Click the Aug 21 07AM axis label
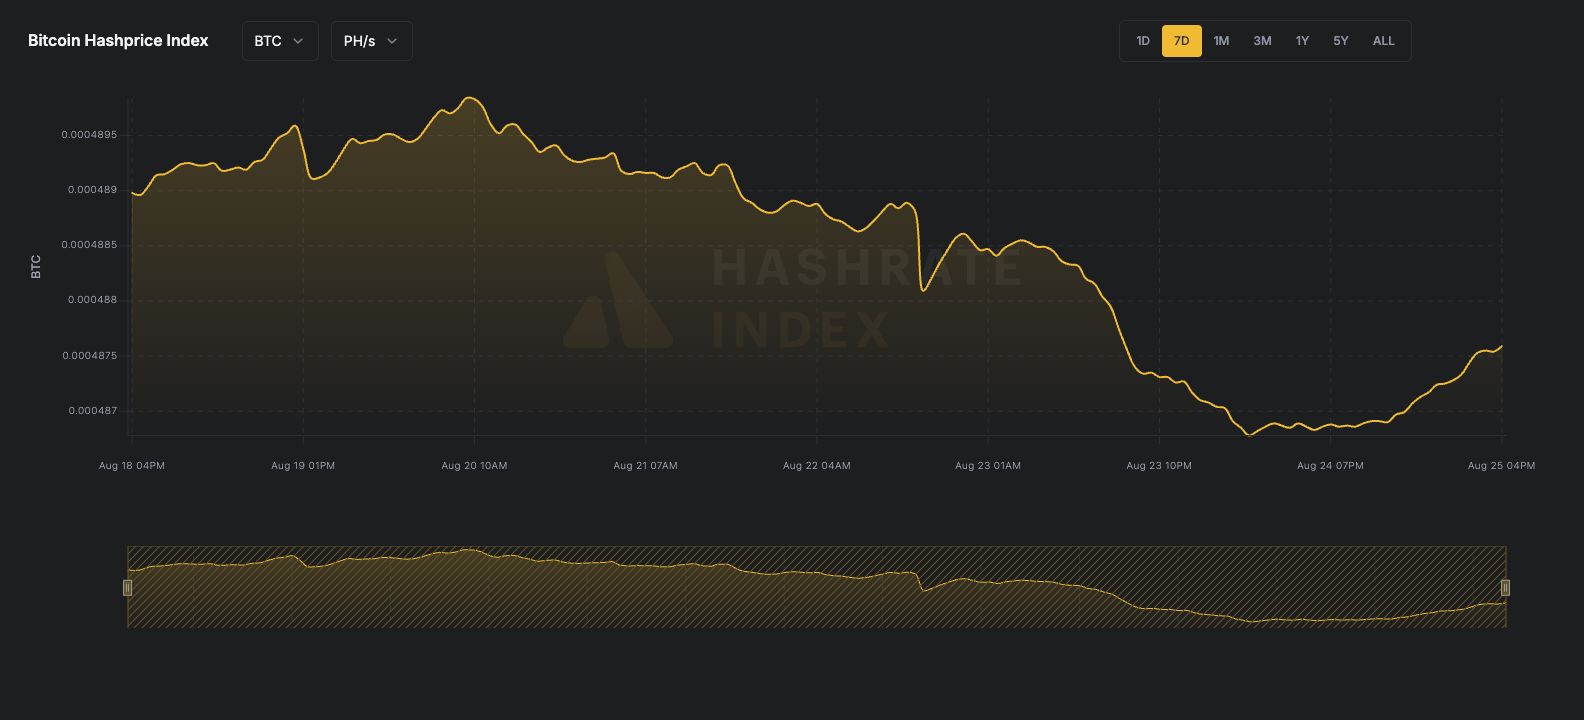 click(x=645, y=466)
